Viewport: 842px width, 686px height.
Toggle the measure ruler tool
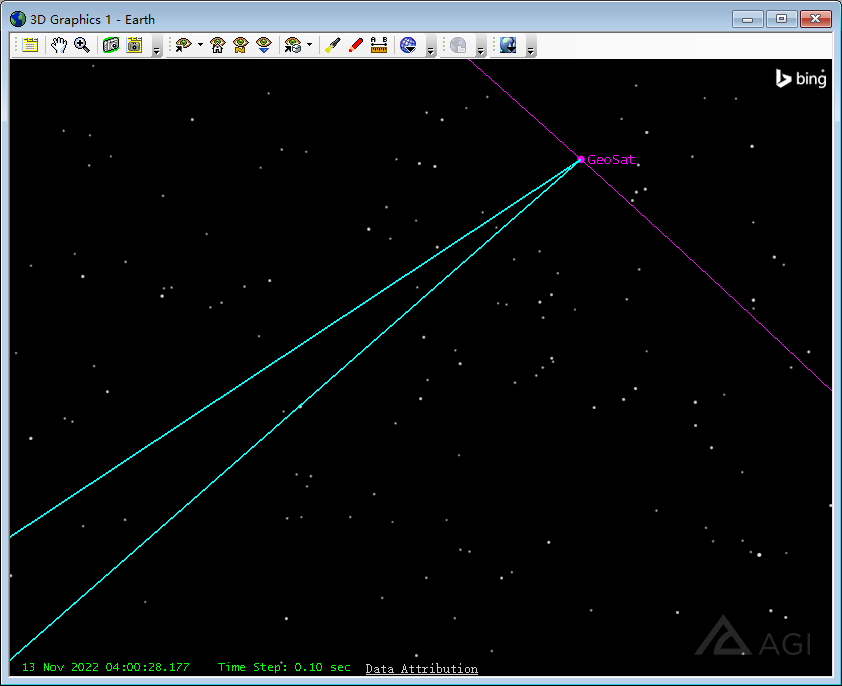(379, 45)
